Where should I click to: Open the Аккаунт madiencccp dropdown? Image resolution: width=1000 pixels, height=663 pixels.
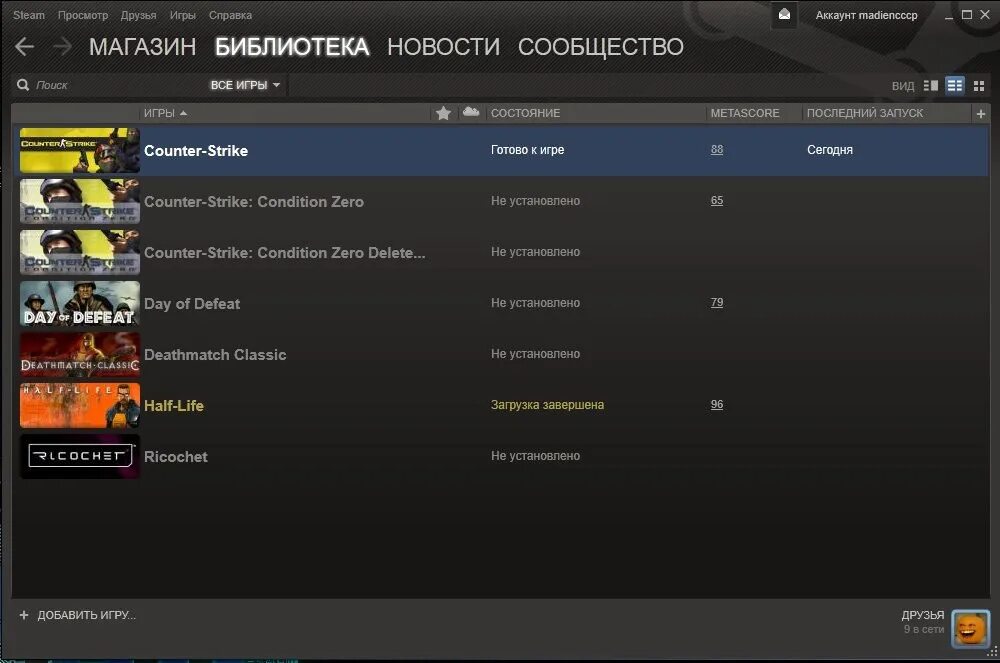click(866, 15)
